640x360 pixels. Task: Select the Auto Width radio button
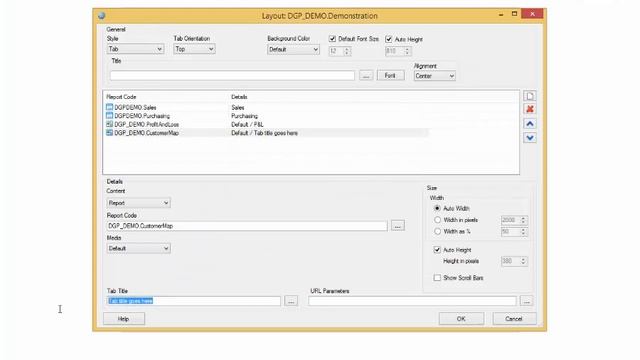click(437, 208)
